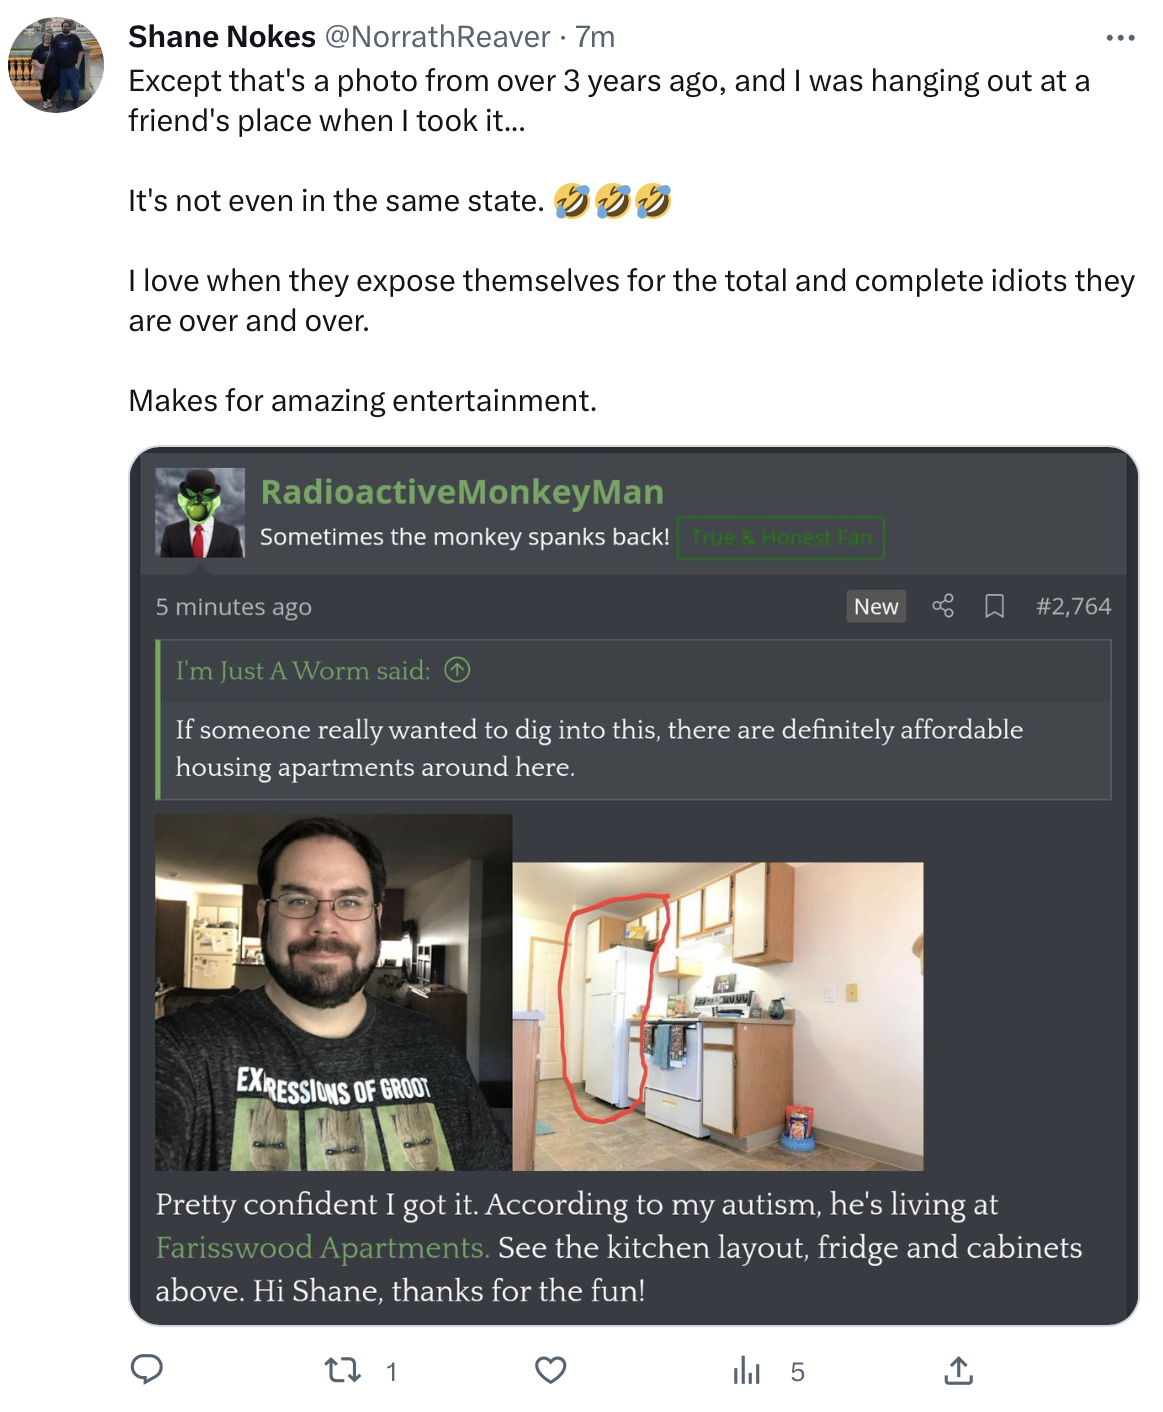Click the New post label
Viewport: 1163px width, 1412px height.
876,606
